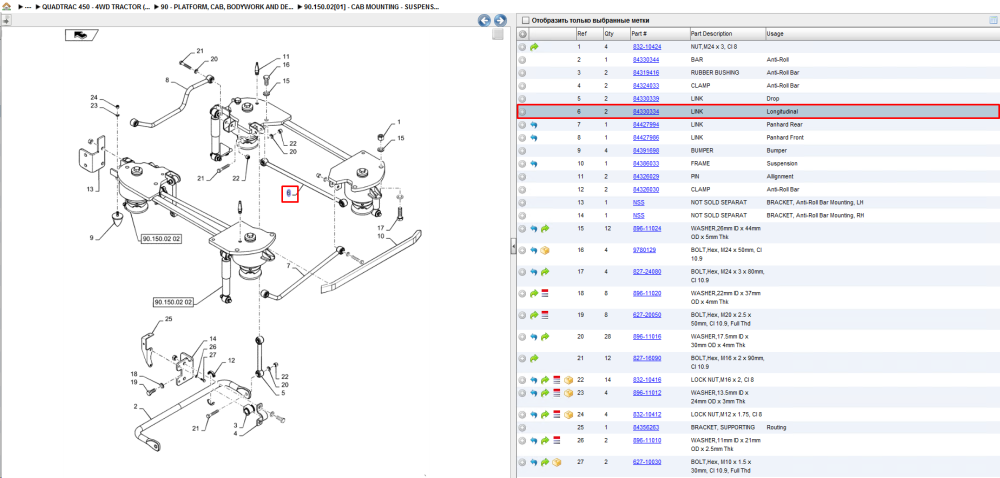
Task: Click box icon in ref 27 bolt row
Action: (x=555, y=462)
